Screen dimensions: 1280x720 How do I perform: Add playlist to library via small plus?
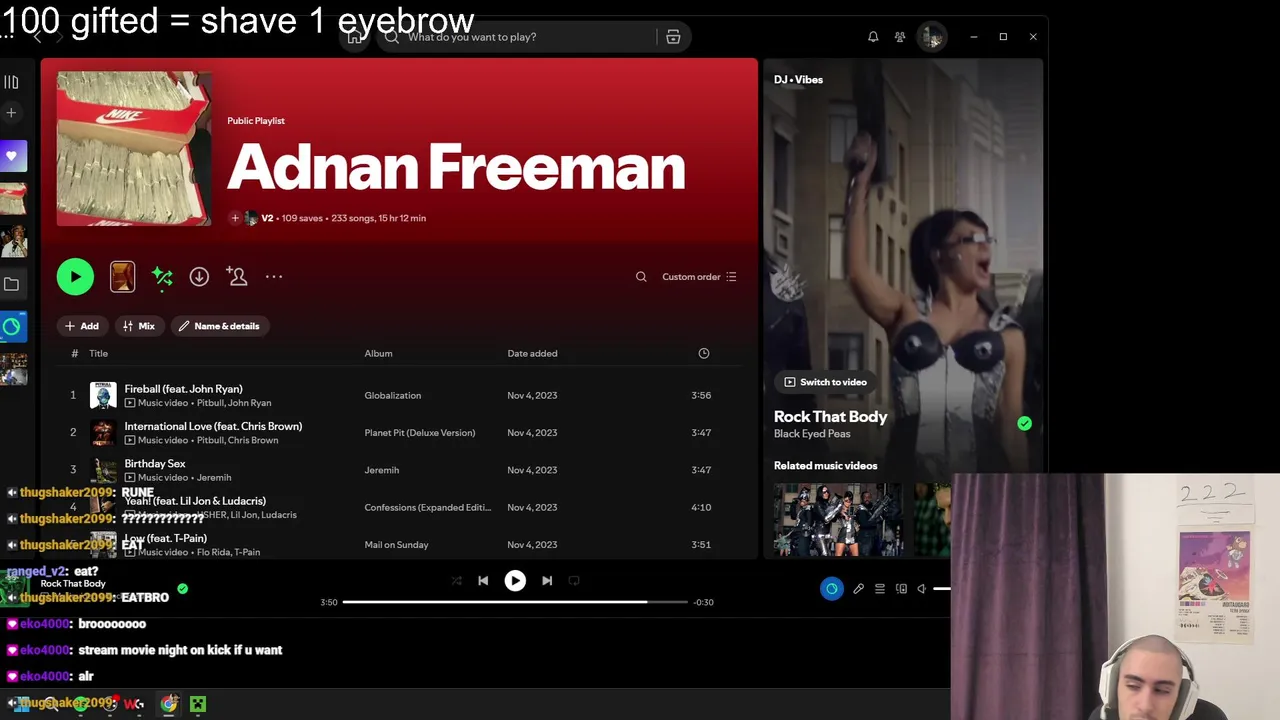click(235, 218)
